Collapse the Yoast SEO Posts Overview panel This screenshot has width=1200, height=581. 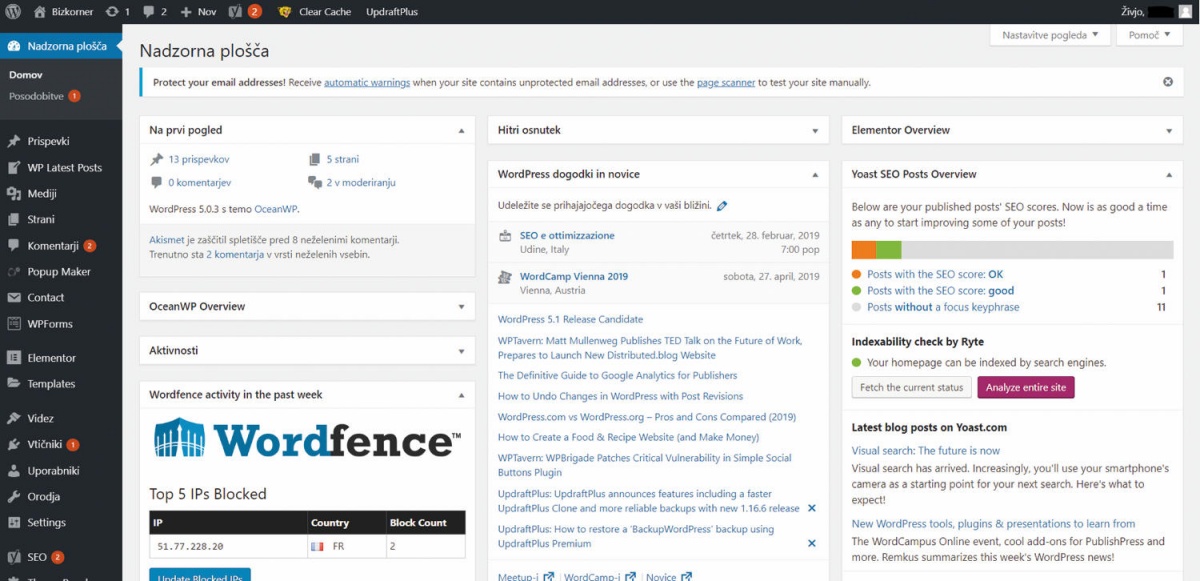tap(1168, 175)
